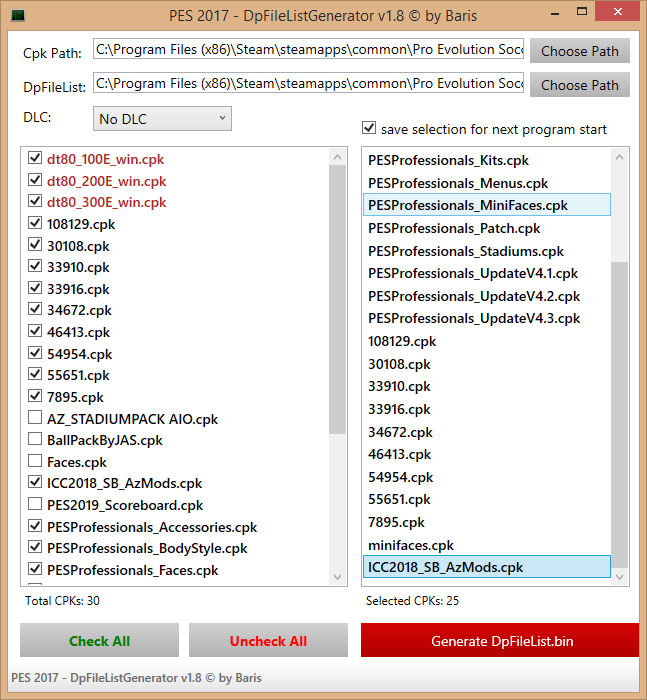Toggle the 54954.cpk checkbox in left list
The width and height of the screenshot is (647, 700).
[x=35, y=353]
